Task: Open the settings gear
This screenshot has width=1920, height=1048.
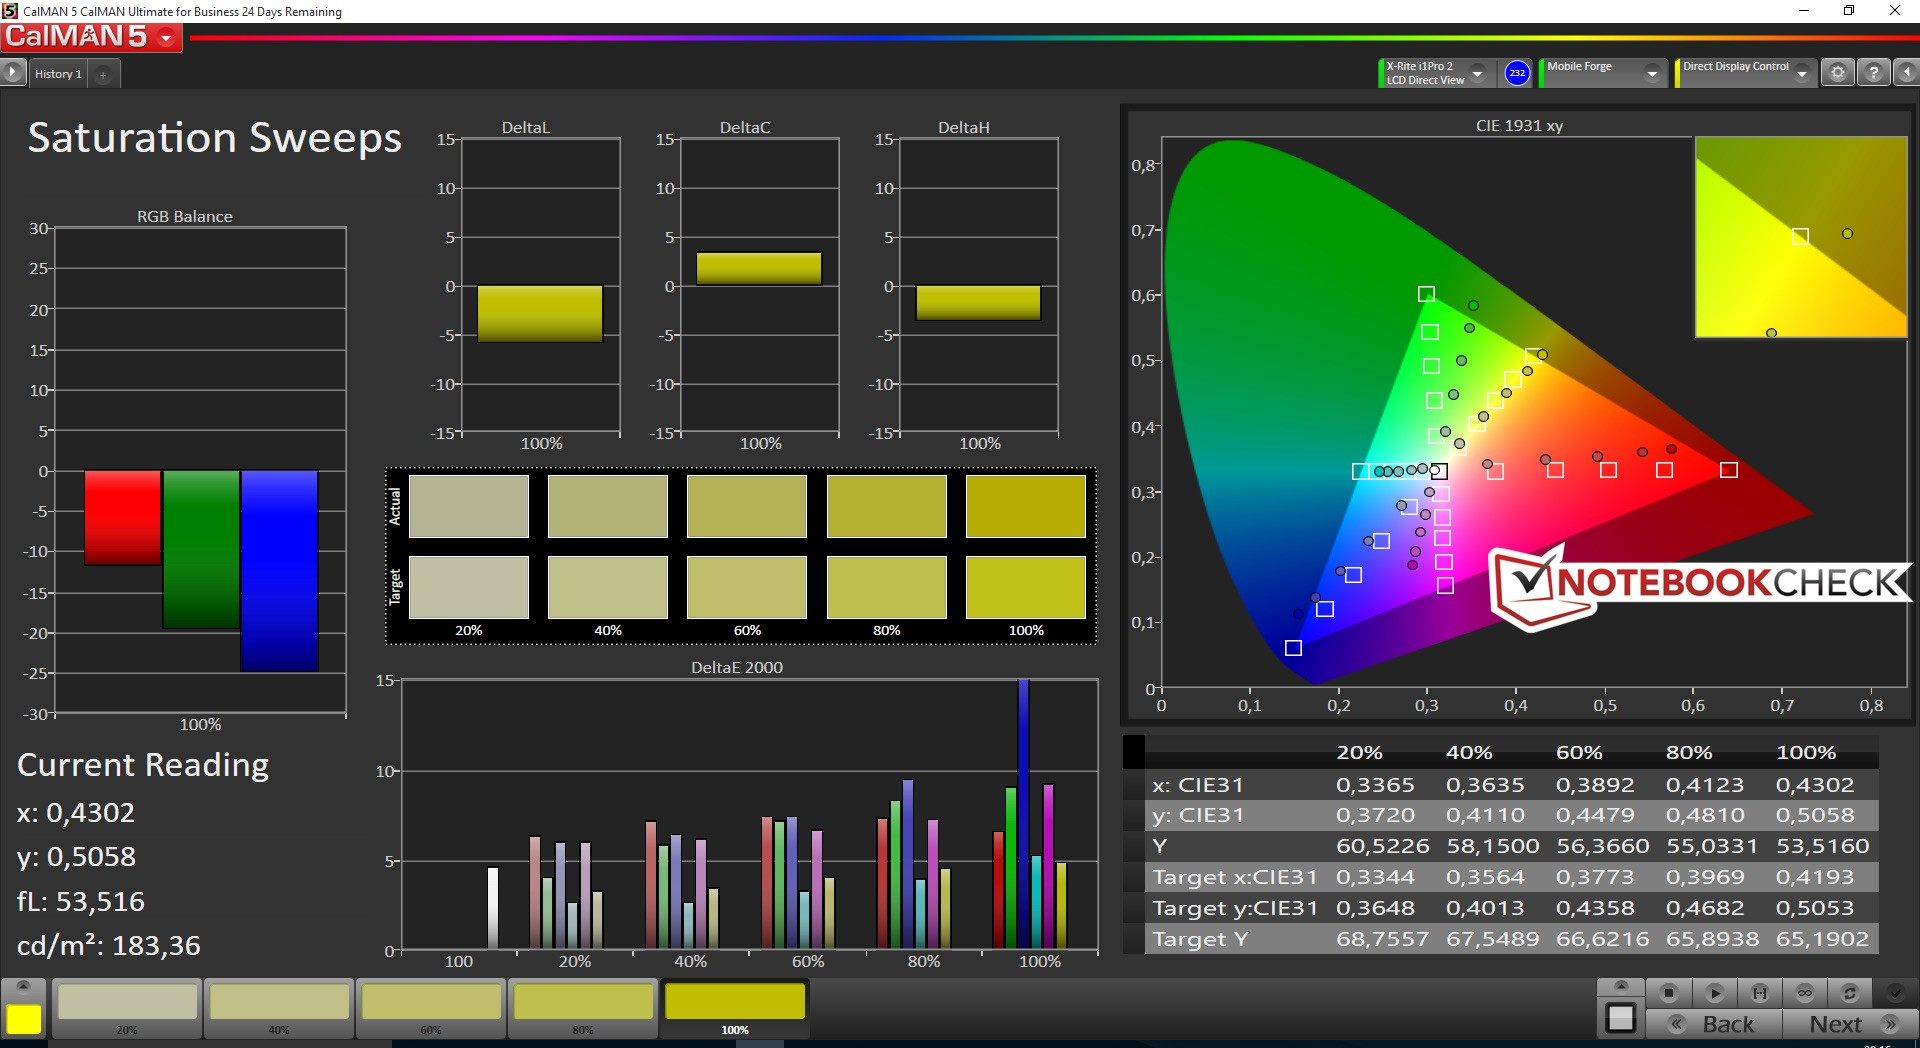Action: point(1837,73)
